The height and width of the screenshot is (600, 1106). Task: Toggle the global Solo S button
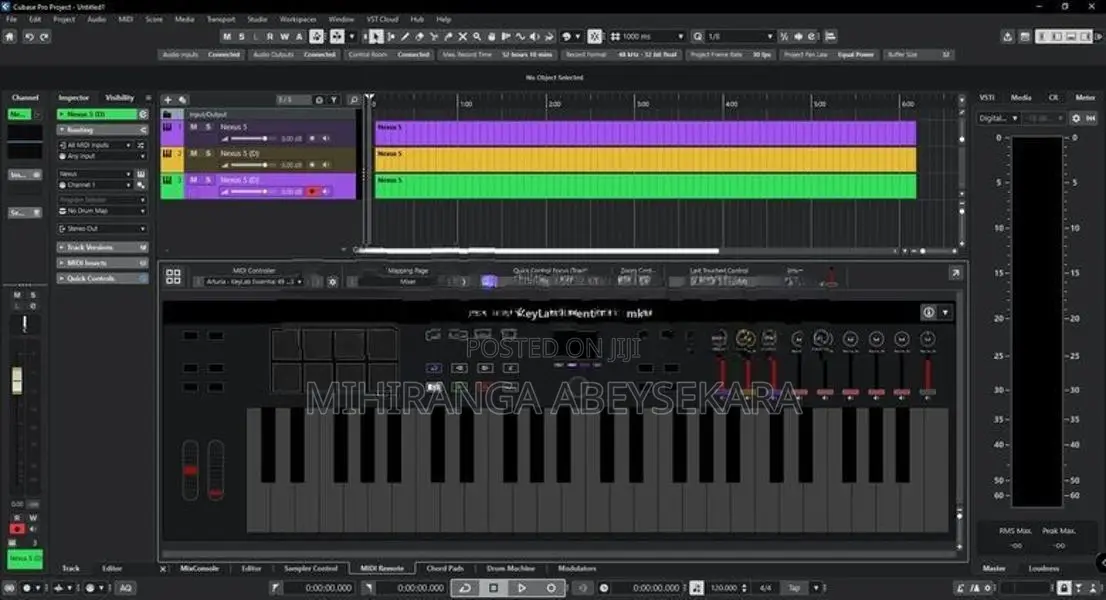(x=241, y=37)
